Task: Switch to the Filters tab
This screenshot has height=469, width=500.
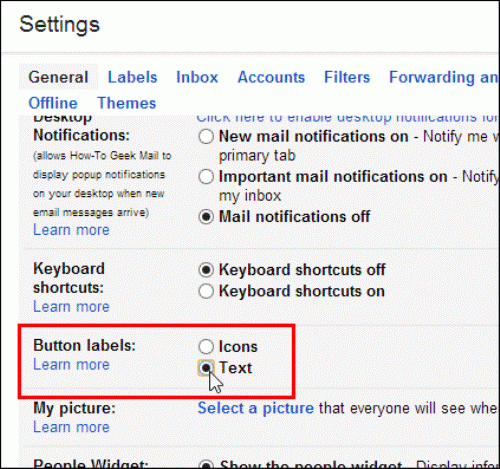Action: tap(347, 77)
